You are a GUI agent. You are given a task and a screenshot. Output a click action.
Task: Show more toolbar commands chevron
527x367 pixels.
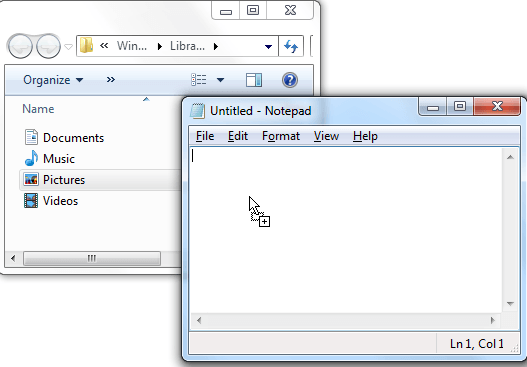[x=111, y=80]
